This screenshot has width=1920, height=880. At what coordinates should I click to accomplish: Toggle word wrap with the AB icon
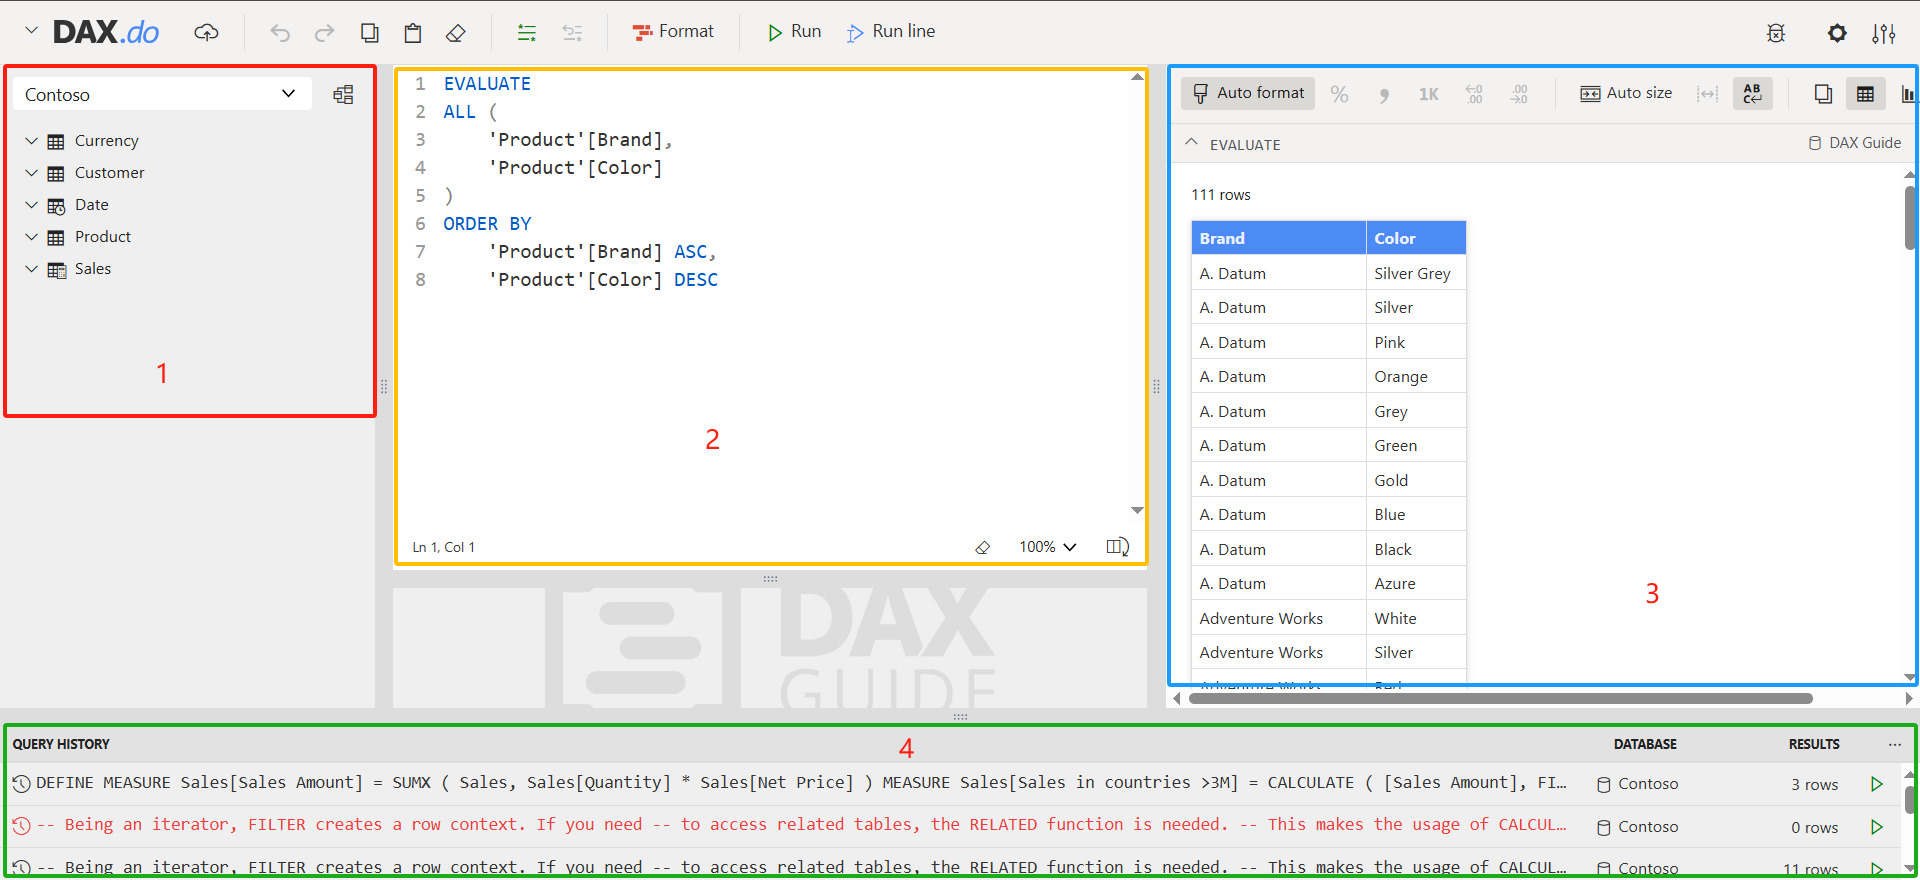(x=1752, y=94)
